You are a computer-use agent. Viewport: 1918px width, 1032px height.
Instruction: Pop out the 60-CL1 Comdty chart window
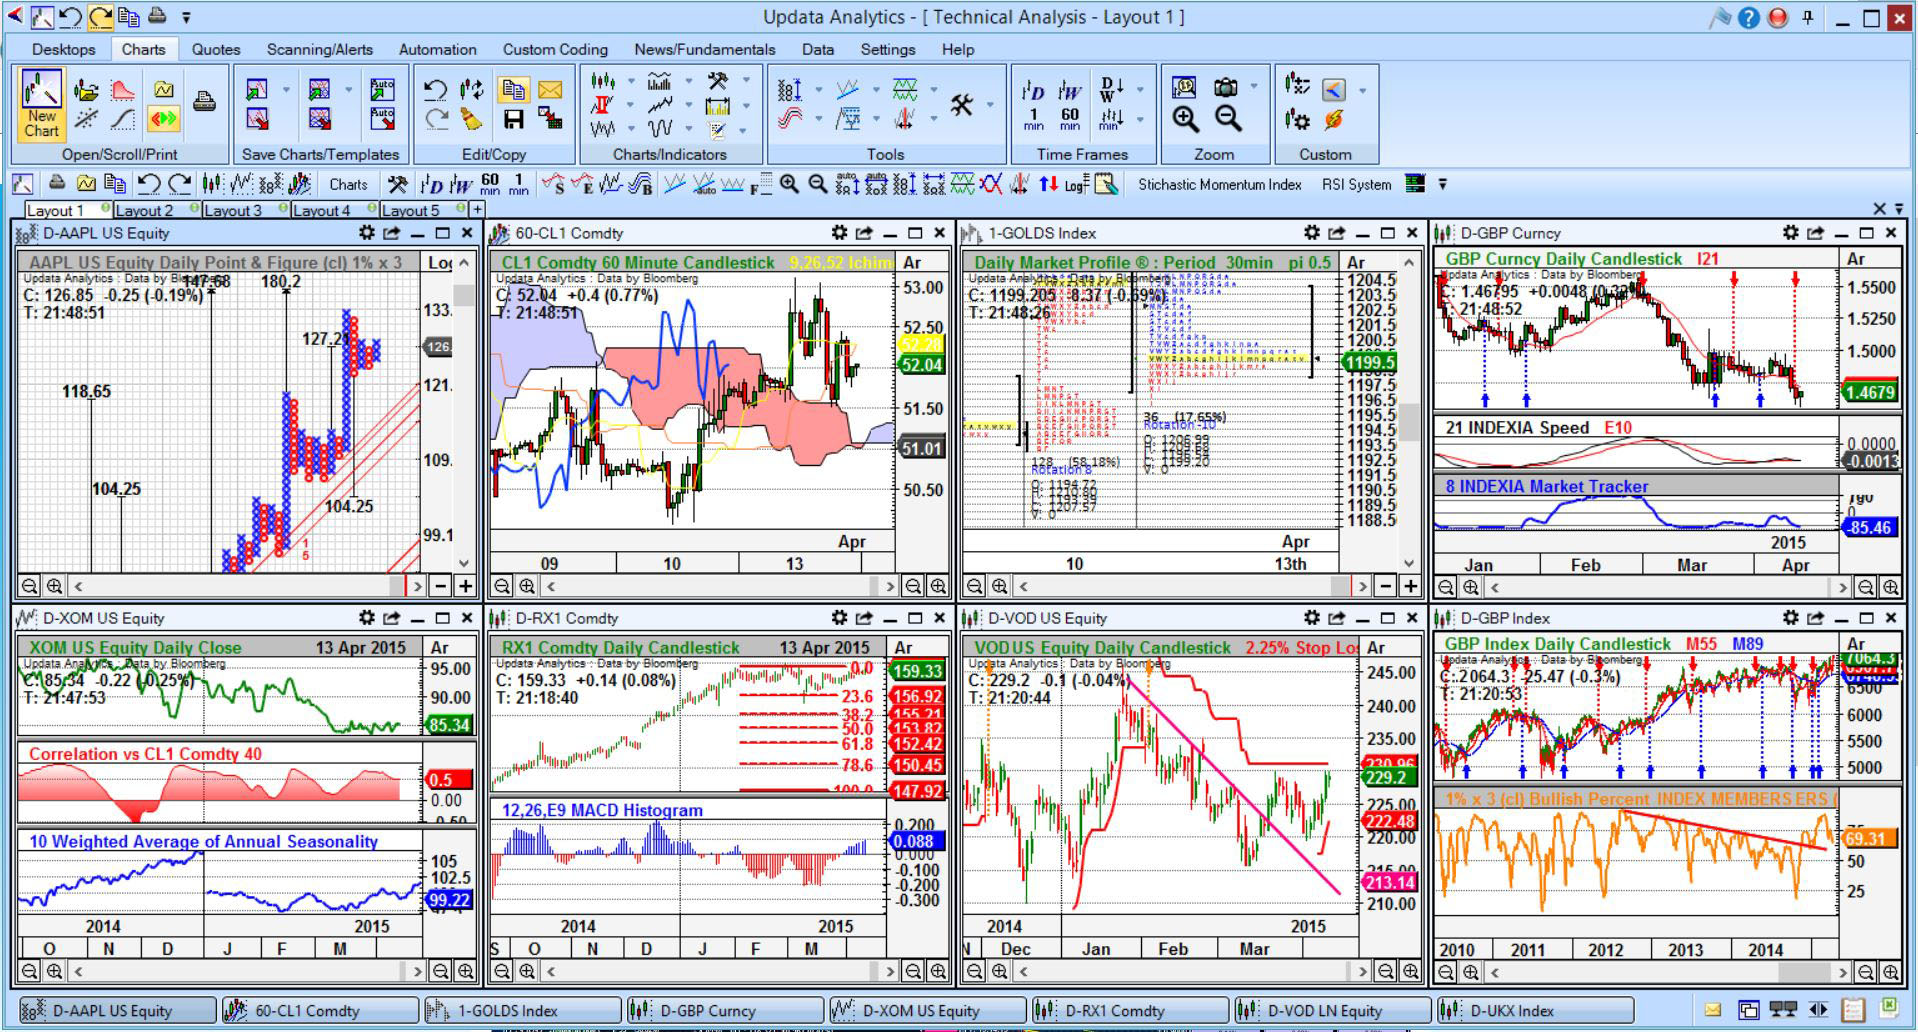pyautogui.click(x=864, y=233)
